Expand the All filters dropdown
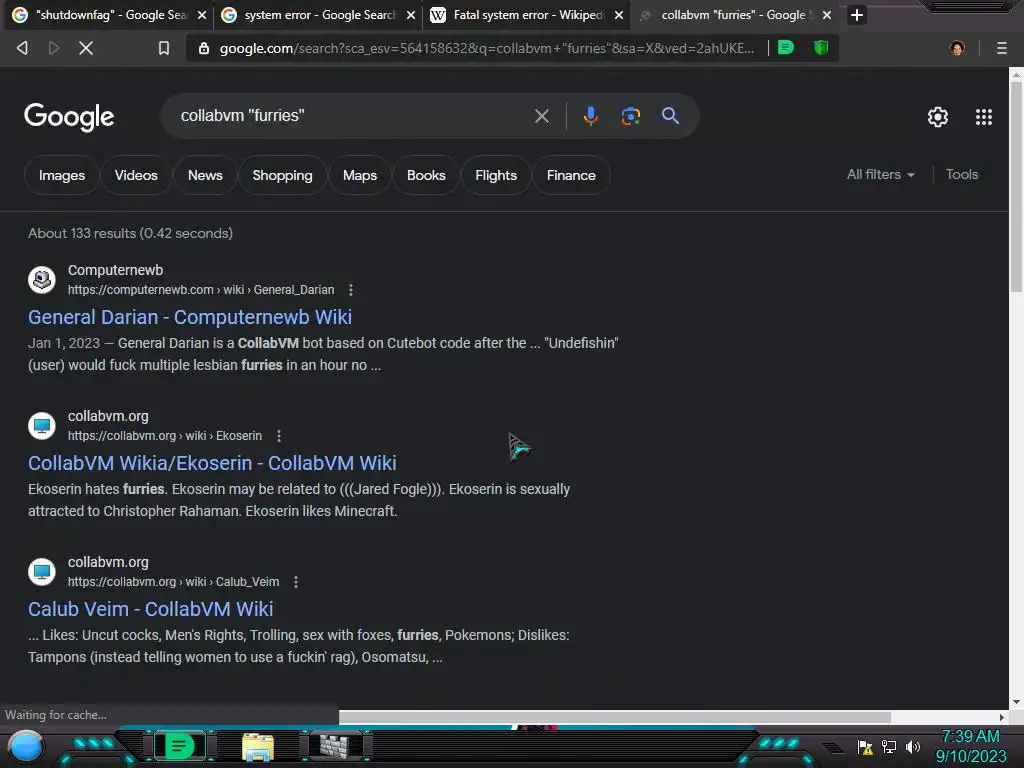Image resolution: width=1024 pixels, height=768 pixels. [880, 174]
